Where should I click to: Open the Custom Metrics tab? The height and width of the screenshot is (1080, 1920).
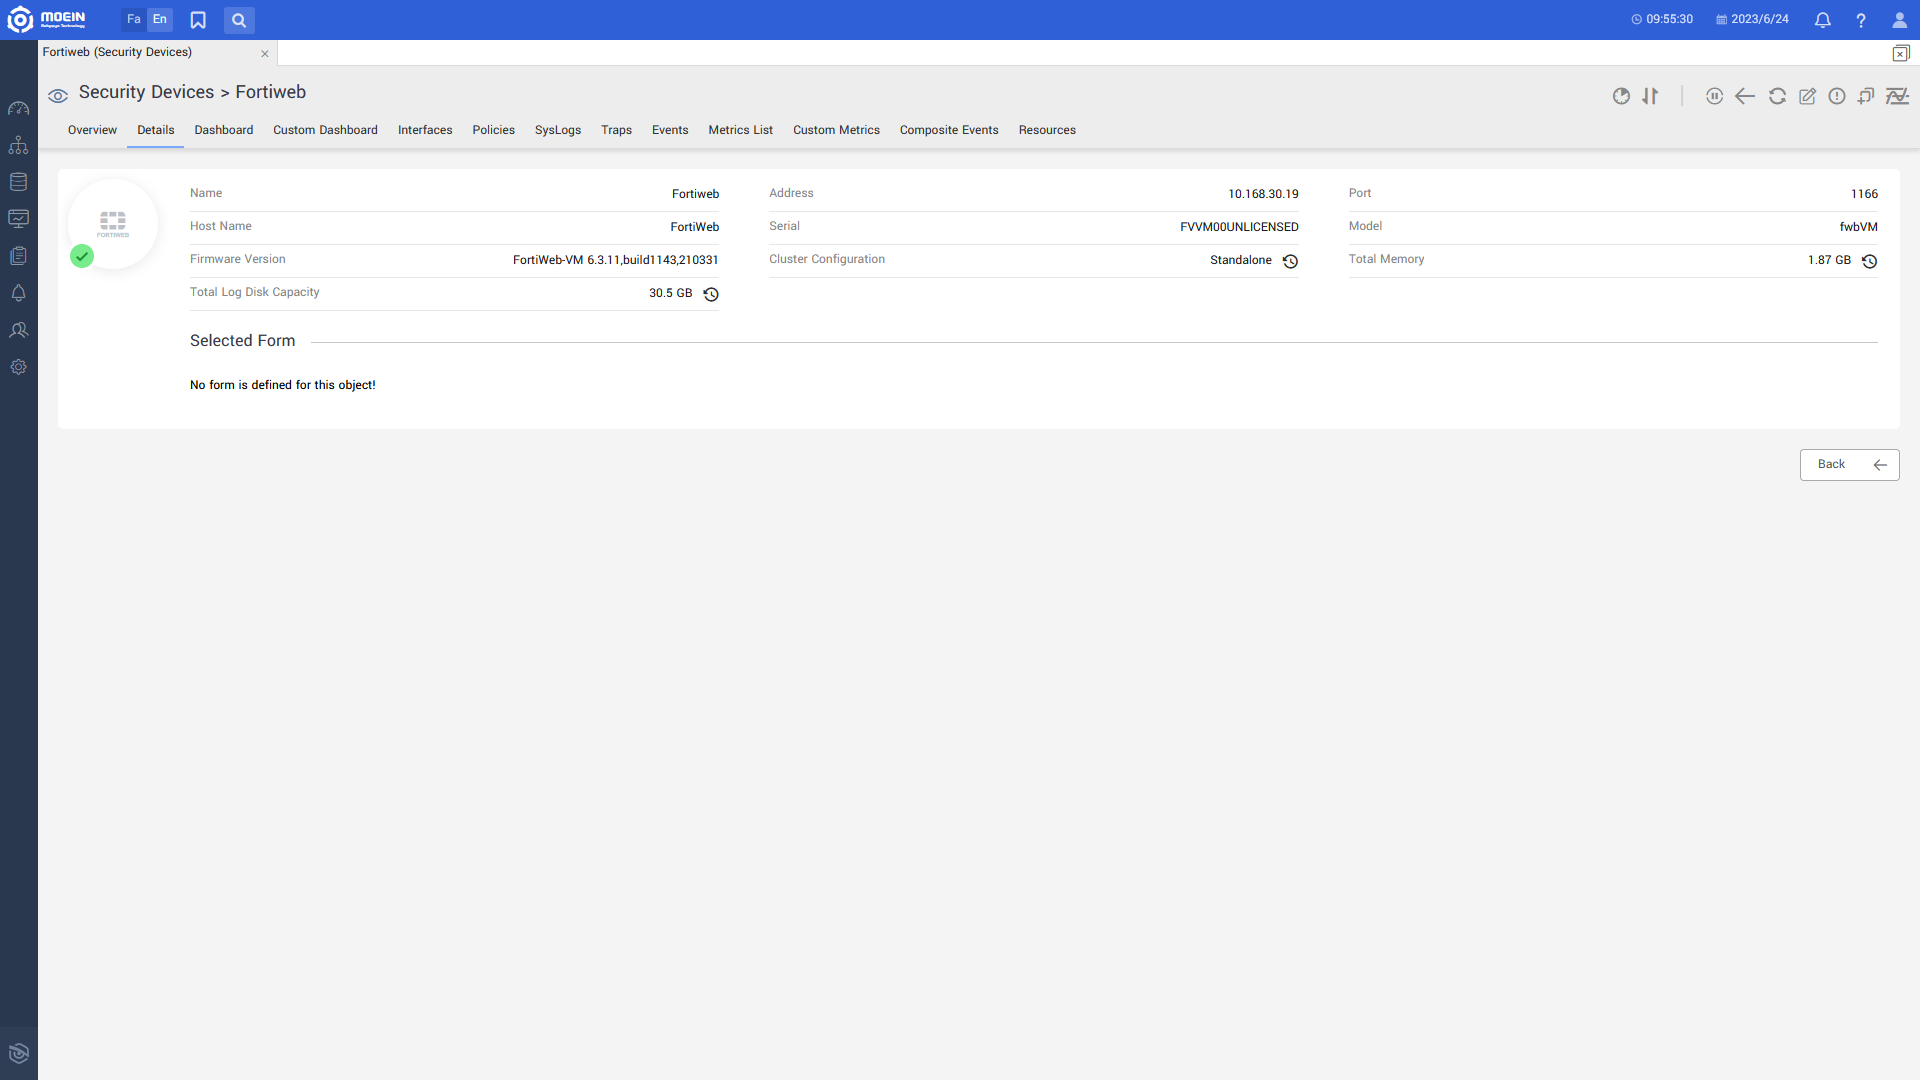click(836, 130)
